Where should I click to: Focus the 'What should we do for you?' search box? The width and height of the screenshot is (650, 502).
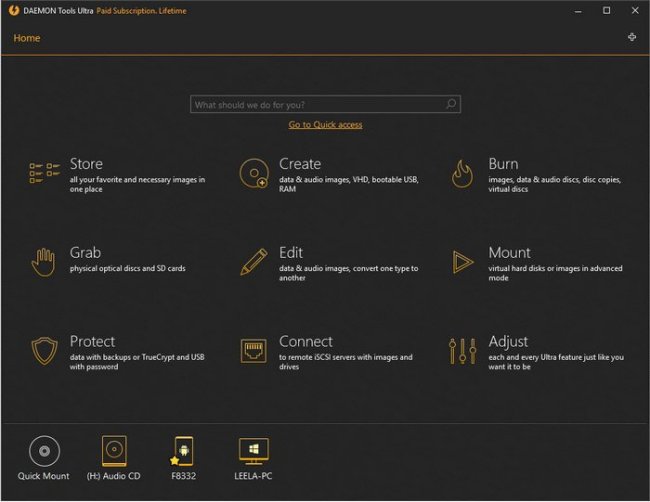pyautogui.click(x=325, y=104)
